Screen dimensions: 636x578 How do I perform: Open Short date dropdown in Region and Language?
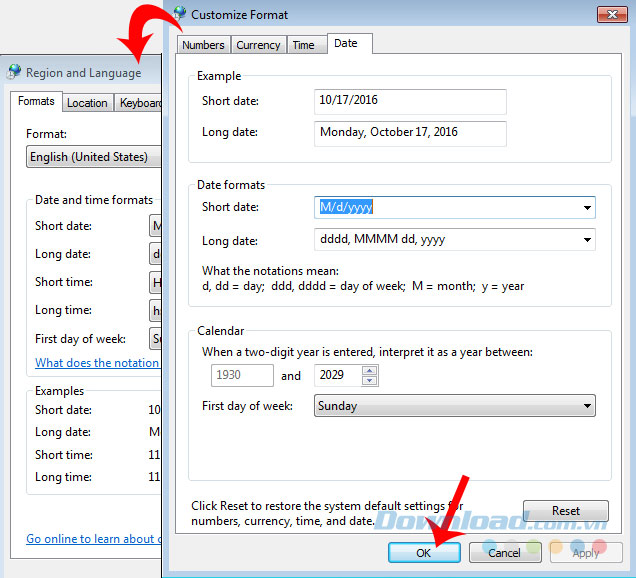(x=155, y=226)
